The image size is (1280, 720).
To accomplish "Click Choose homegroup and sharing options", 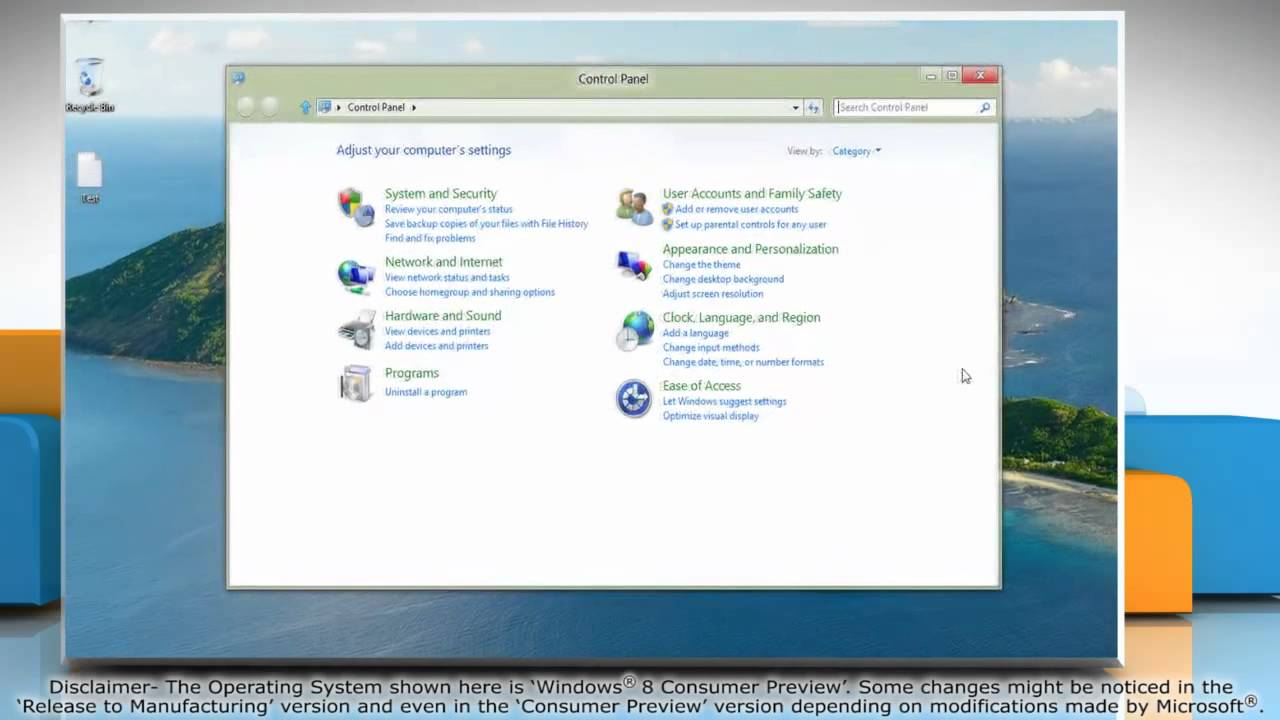I will click(x=470, y=292).
